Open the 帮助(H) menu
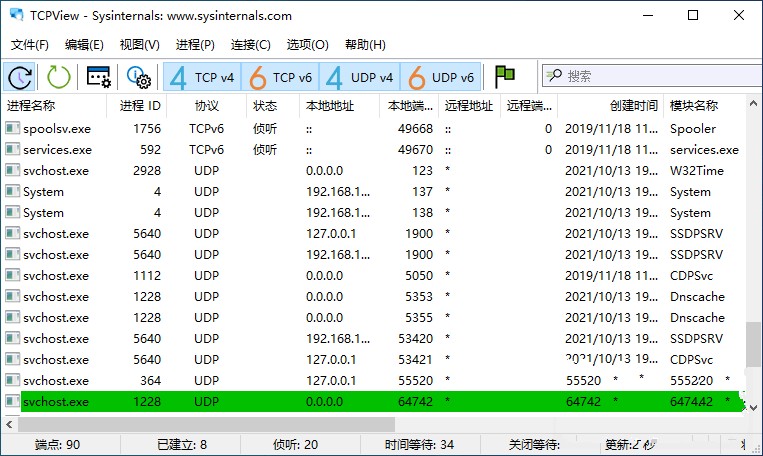763x456 pixels. click(365, 45)
